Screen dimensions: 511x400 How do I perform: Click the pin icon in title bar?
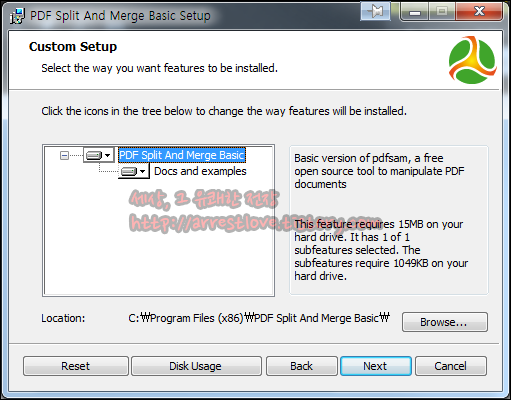click(x=375, y=11)
